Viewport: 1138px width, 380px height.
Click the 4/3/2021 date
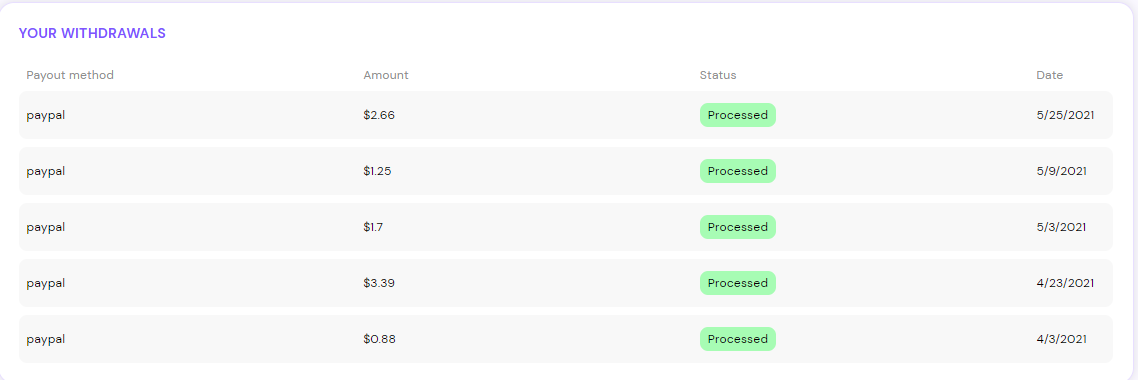pos(1062,339)
